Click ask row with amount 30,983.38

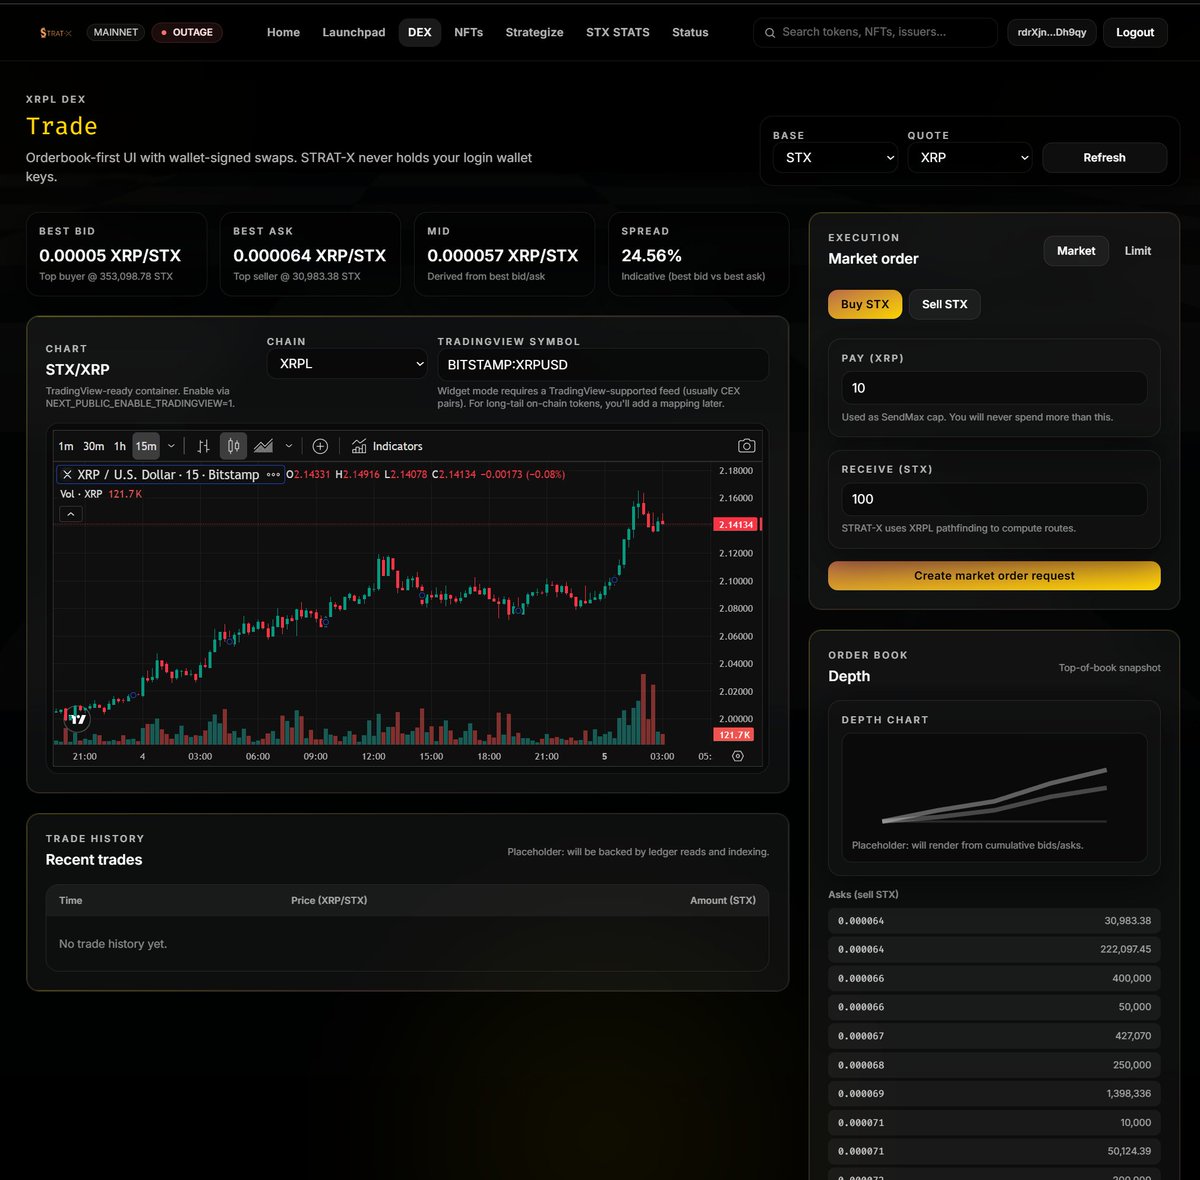pos(994,921)
